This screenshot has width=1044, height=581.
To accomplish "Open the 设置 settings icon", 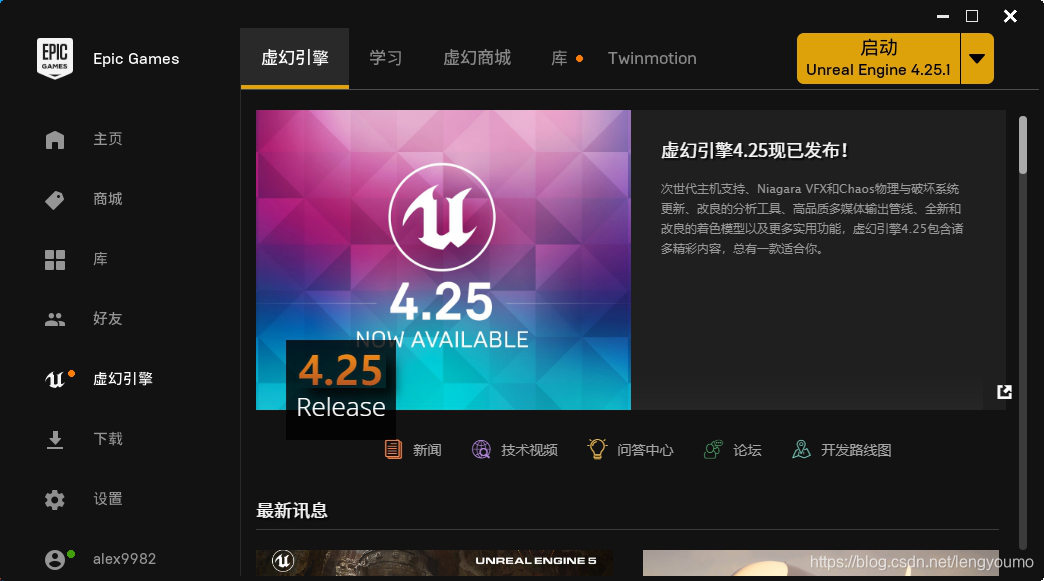I will pos(55,499).
